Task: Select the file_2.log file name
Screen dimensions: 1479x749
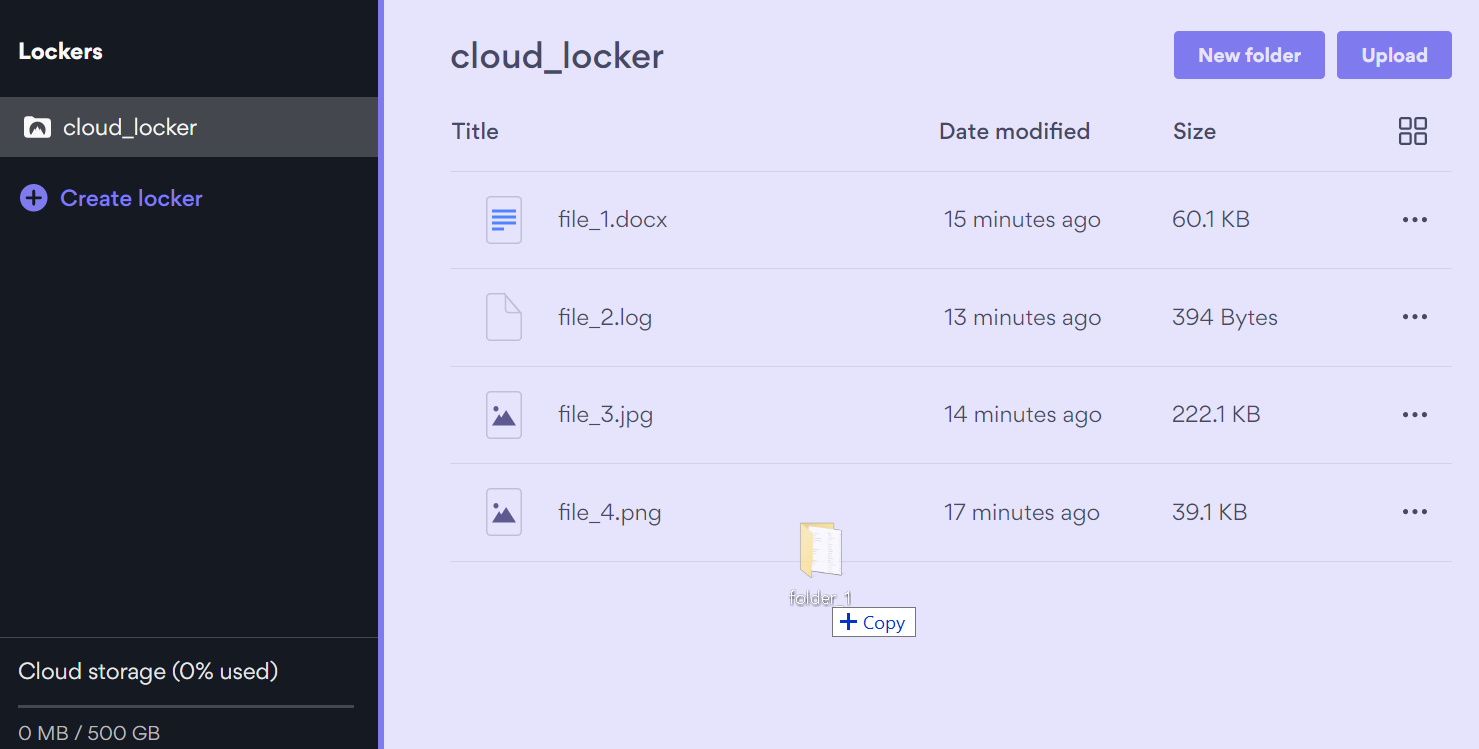Action: tap(605, 318)
